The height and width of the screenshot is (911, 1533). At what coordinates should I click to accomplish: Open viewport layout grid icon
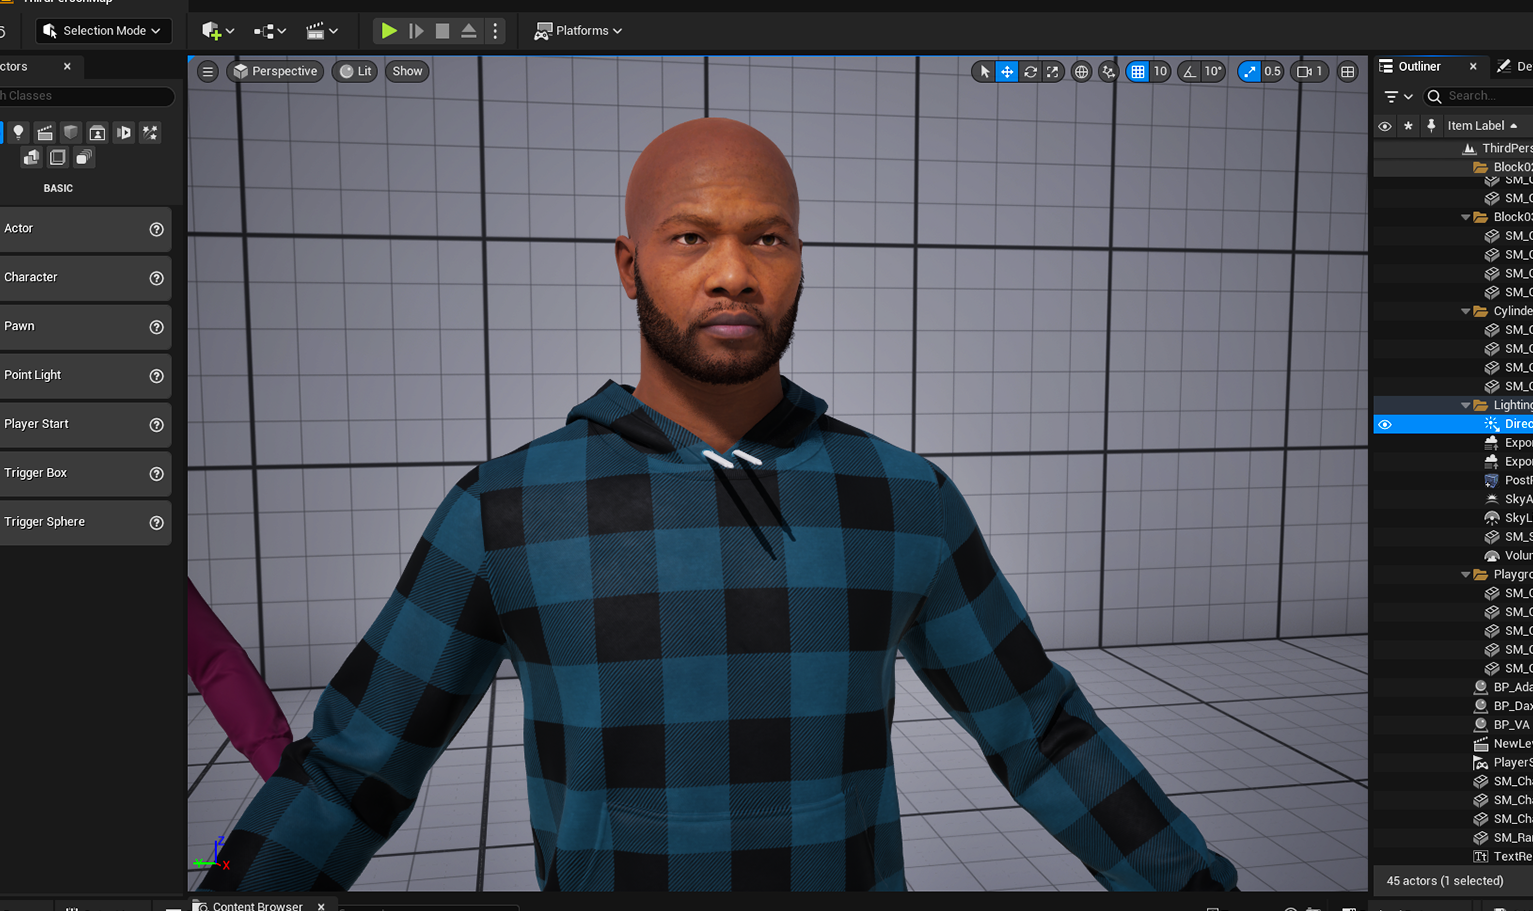coord(1348,71)
